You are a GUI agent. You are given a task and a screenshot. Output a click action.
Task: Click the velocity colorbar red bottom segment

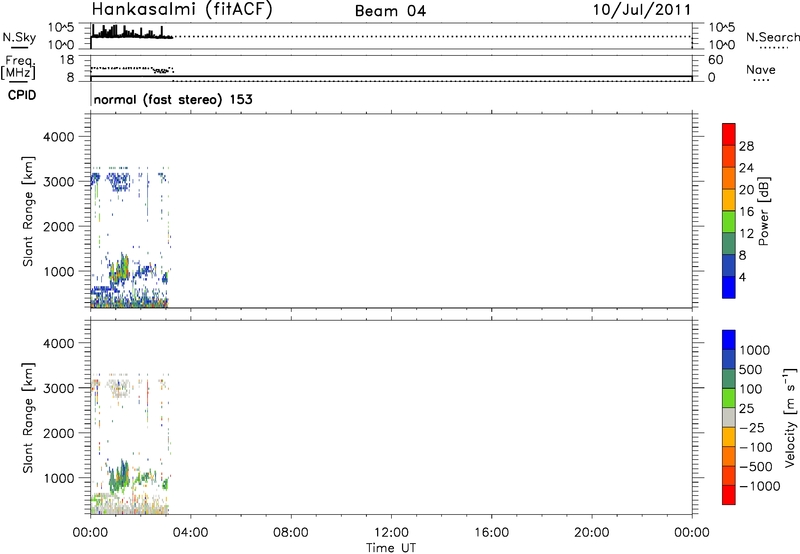[x=729, y=495]
